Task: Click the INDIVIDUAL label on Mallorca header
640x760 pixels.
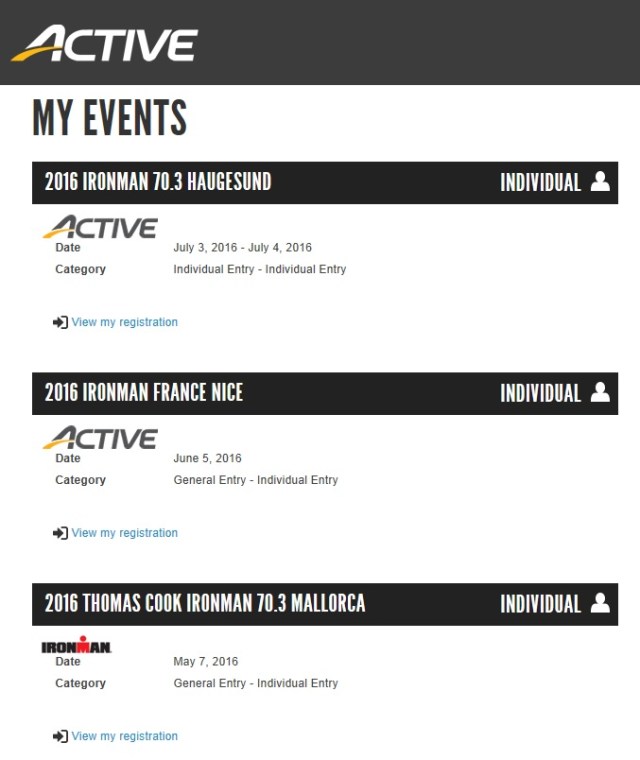Action: pyautogui.click(x=540, y=603)
